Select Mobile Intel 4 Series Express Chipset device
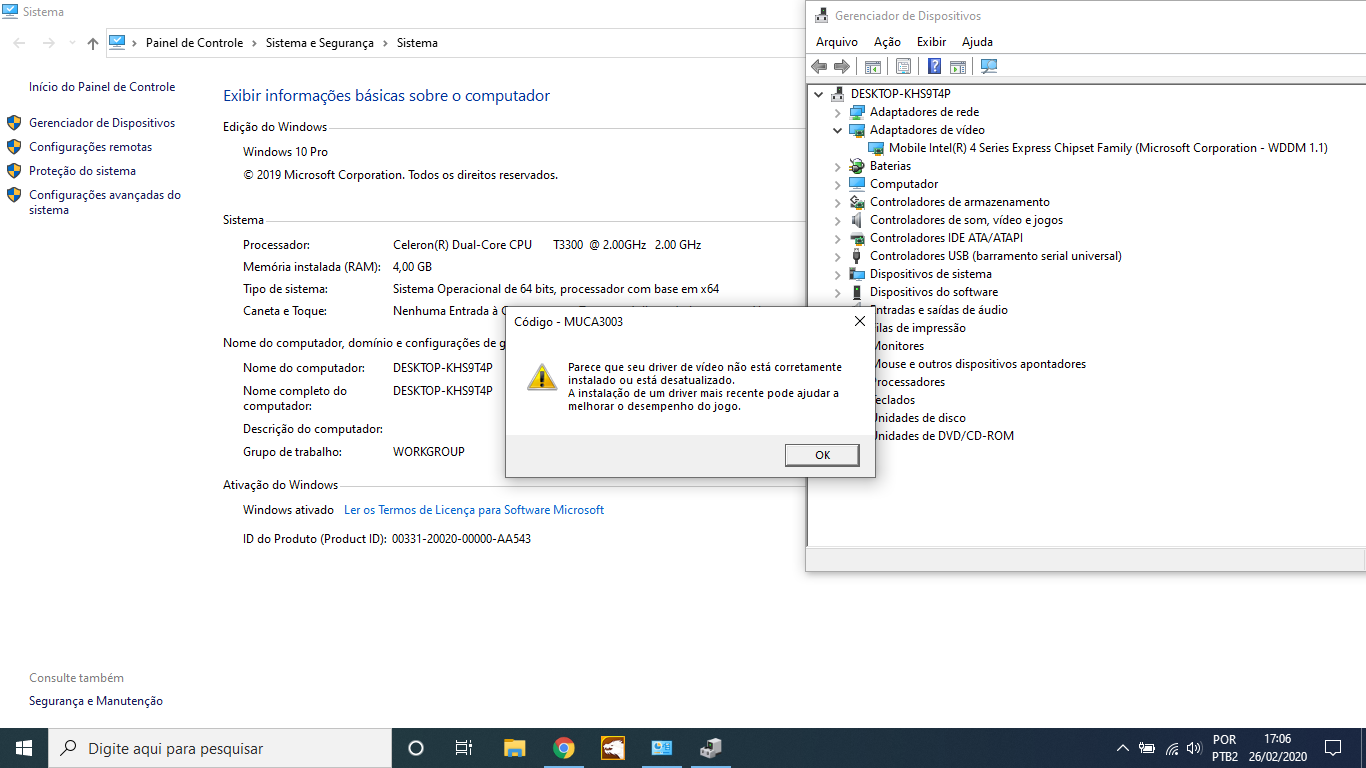Image resolution: width=1366 pixels, height=768 pixels. 1107,148
